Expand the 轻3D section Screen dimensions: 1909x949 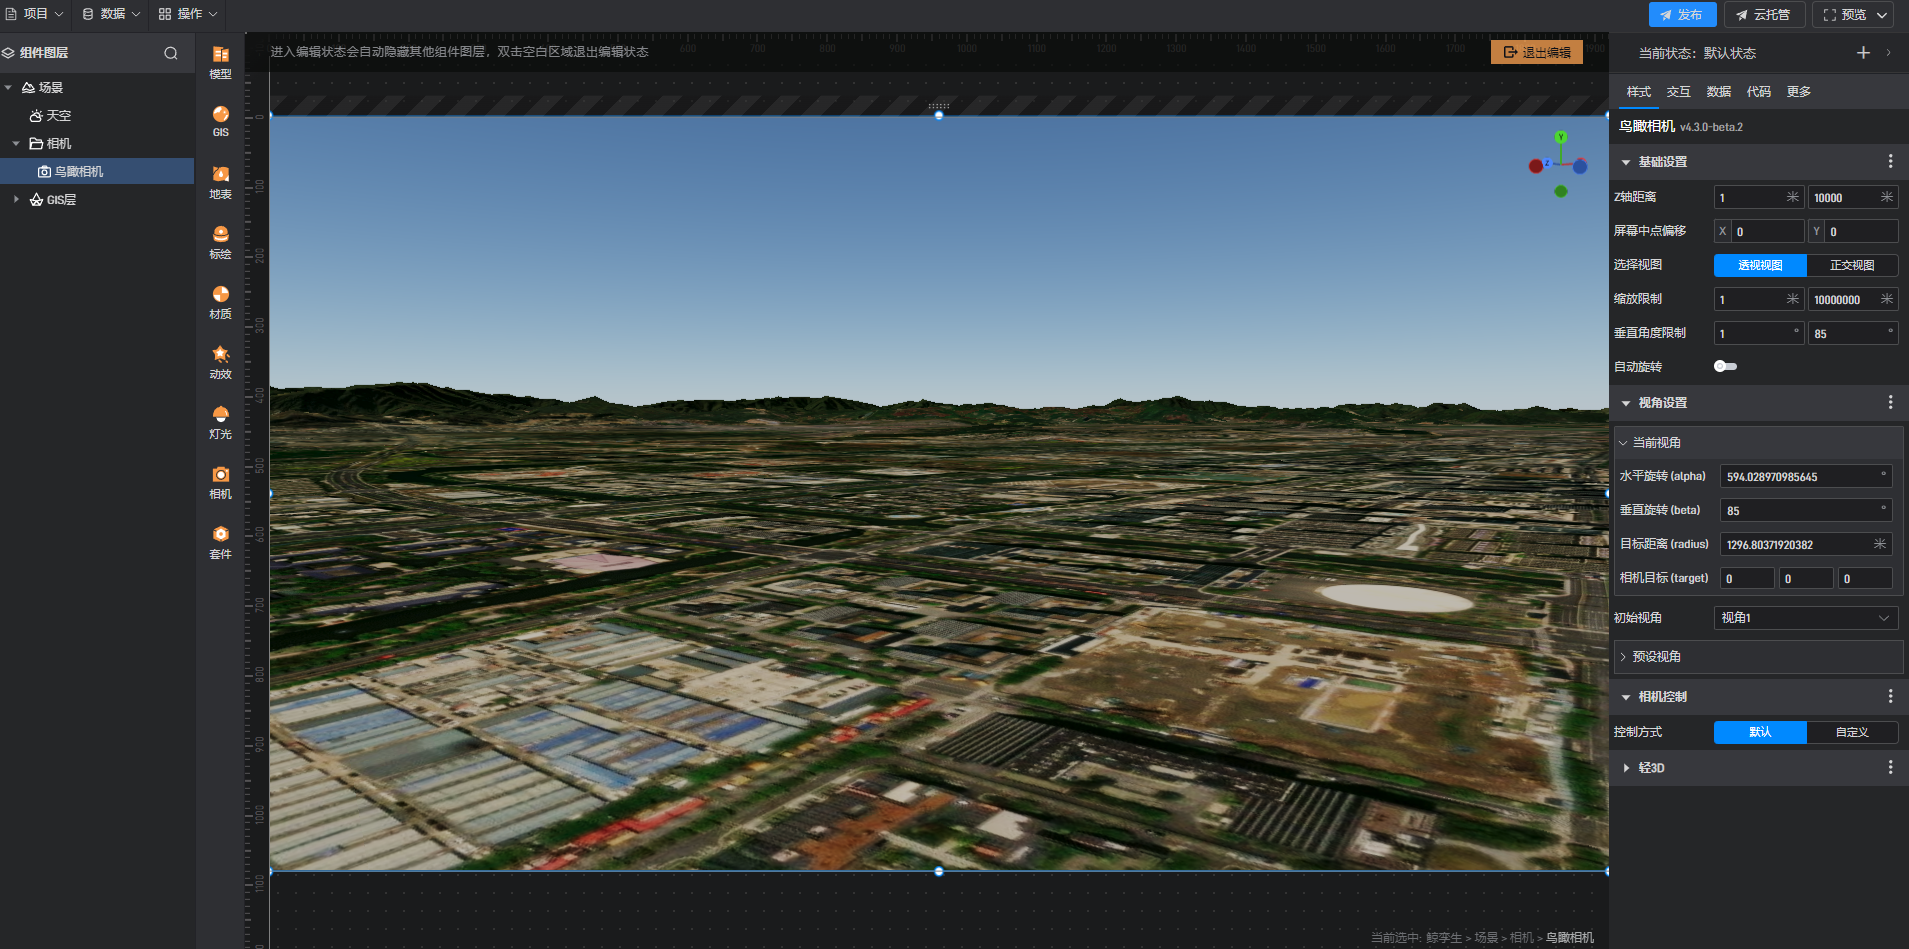point(1651,768)
